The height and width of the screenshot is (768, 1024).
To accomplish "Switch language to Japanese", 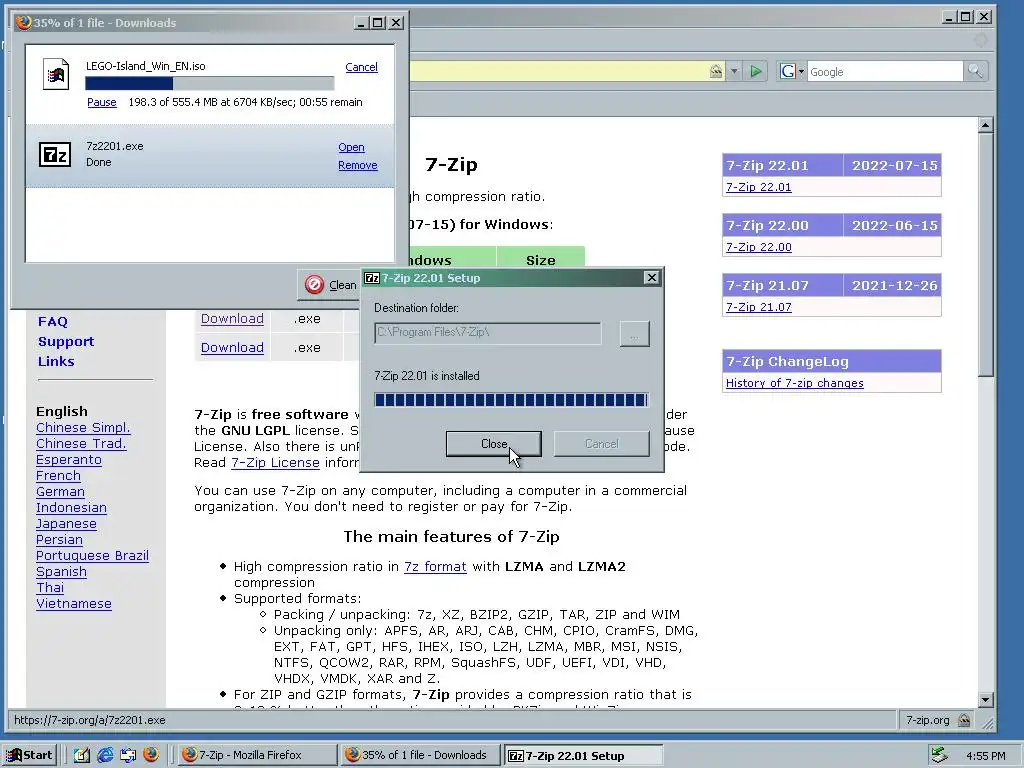I will pos(67,524).
